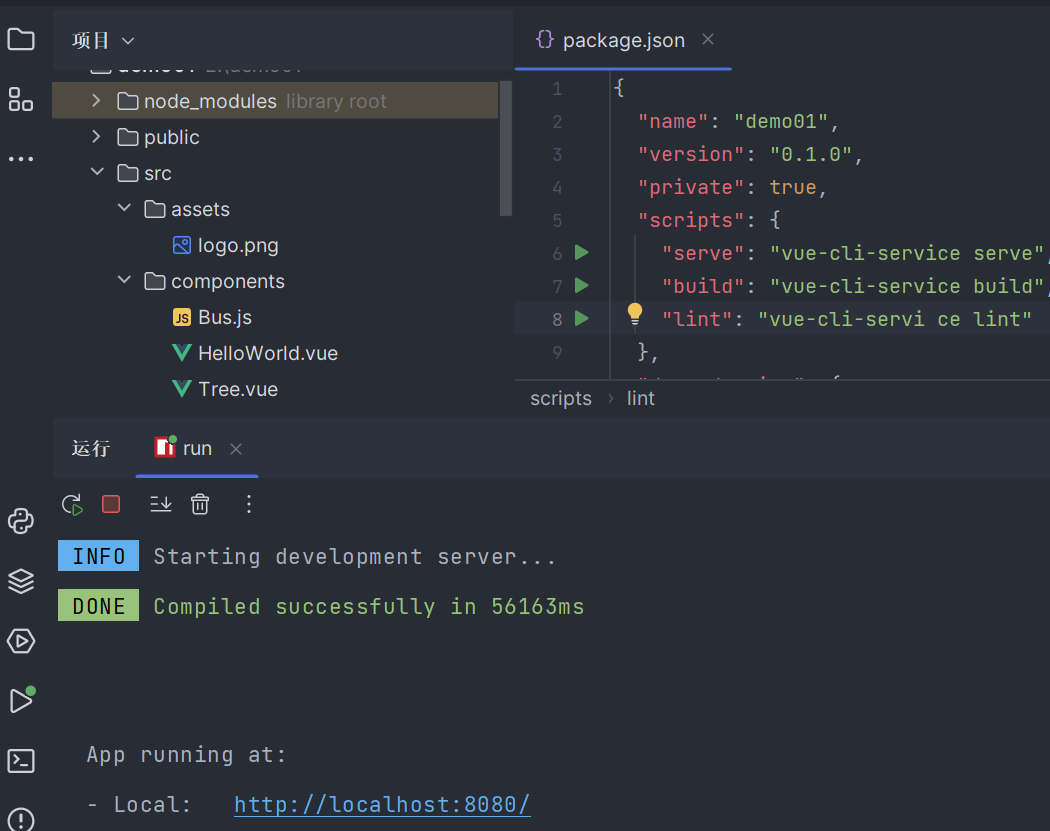Viewport: 1050px width, 831px height.
Task: Click the HelloWorld.vue Vue icon
Action: [181, 352]
